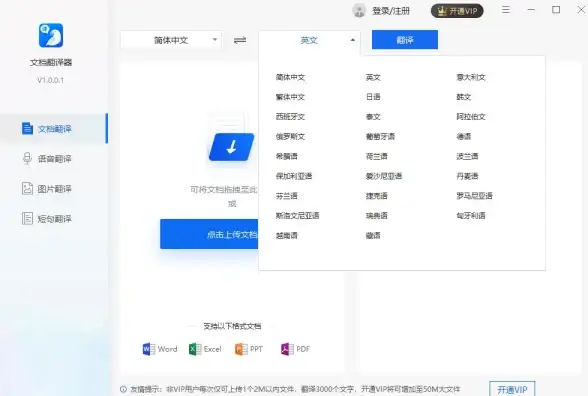Go to 短句翻译 short sentence translation
Image resolution: width=588 pixels, height=396 pixels.
point(54,218)
